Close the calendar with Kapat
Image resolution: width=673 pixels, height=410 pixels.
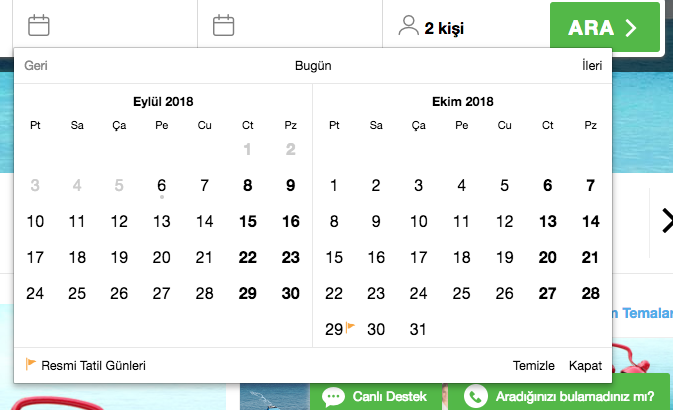[x=585, y=365]
